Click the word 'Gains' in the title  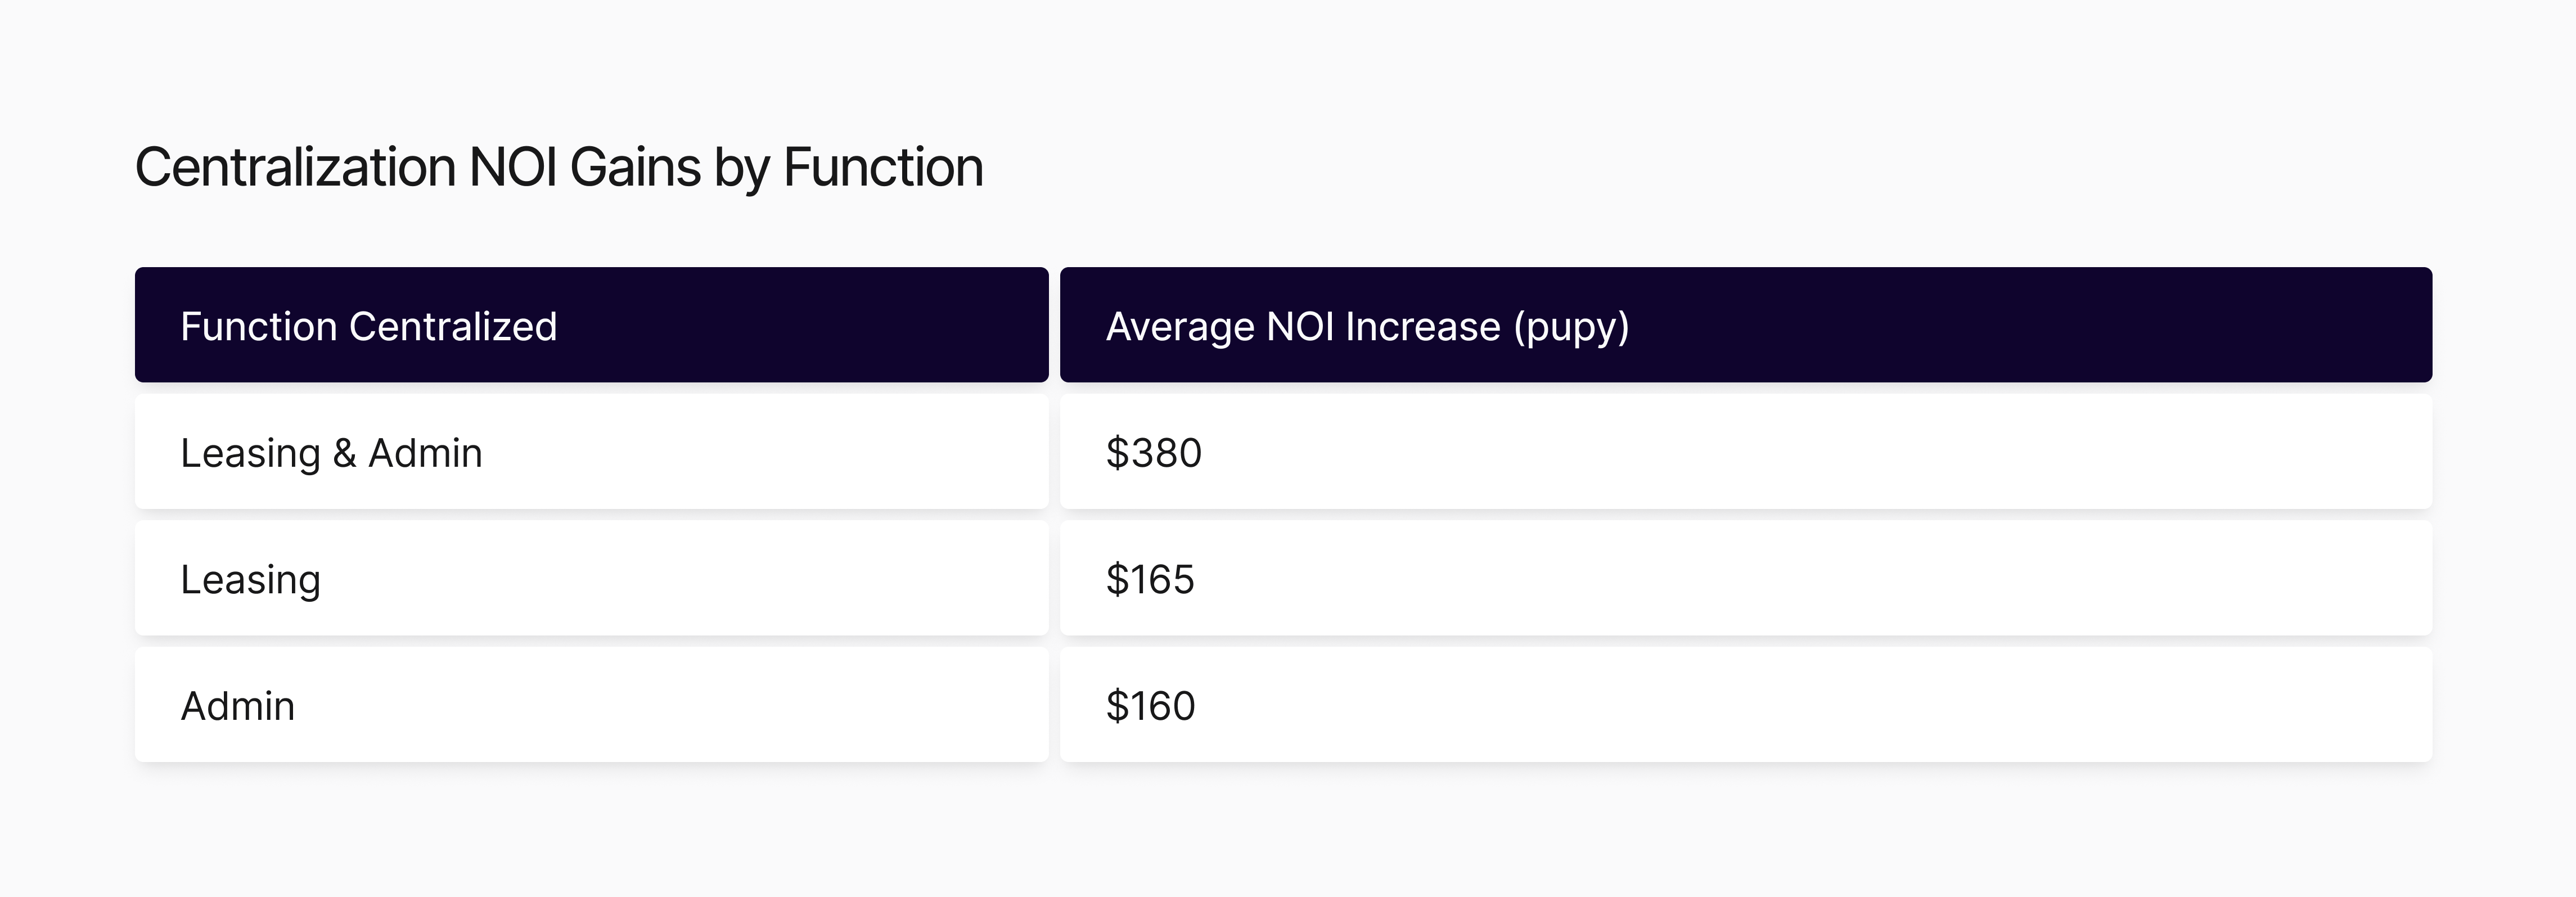(635, 167)
